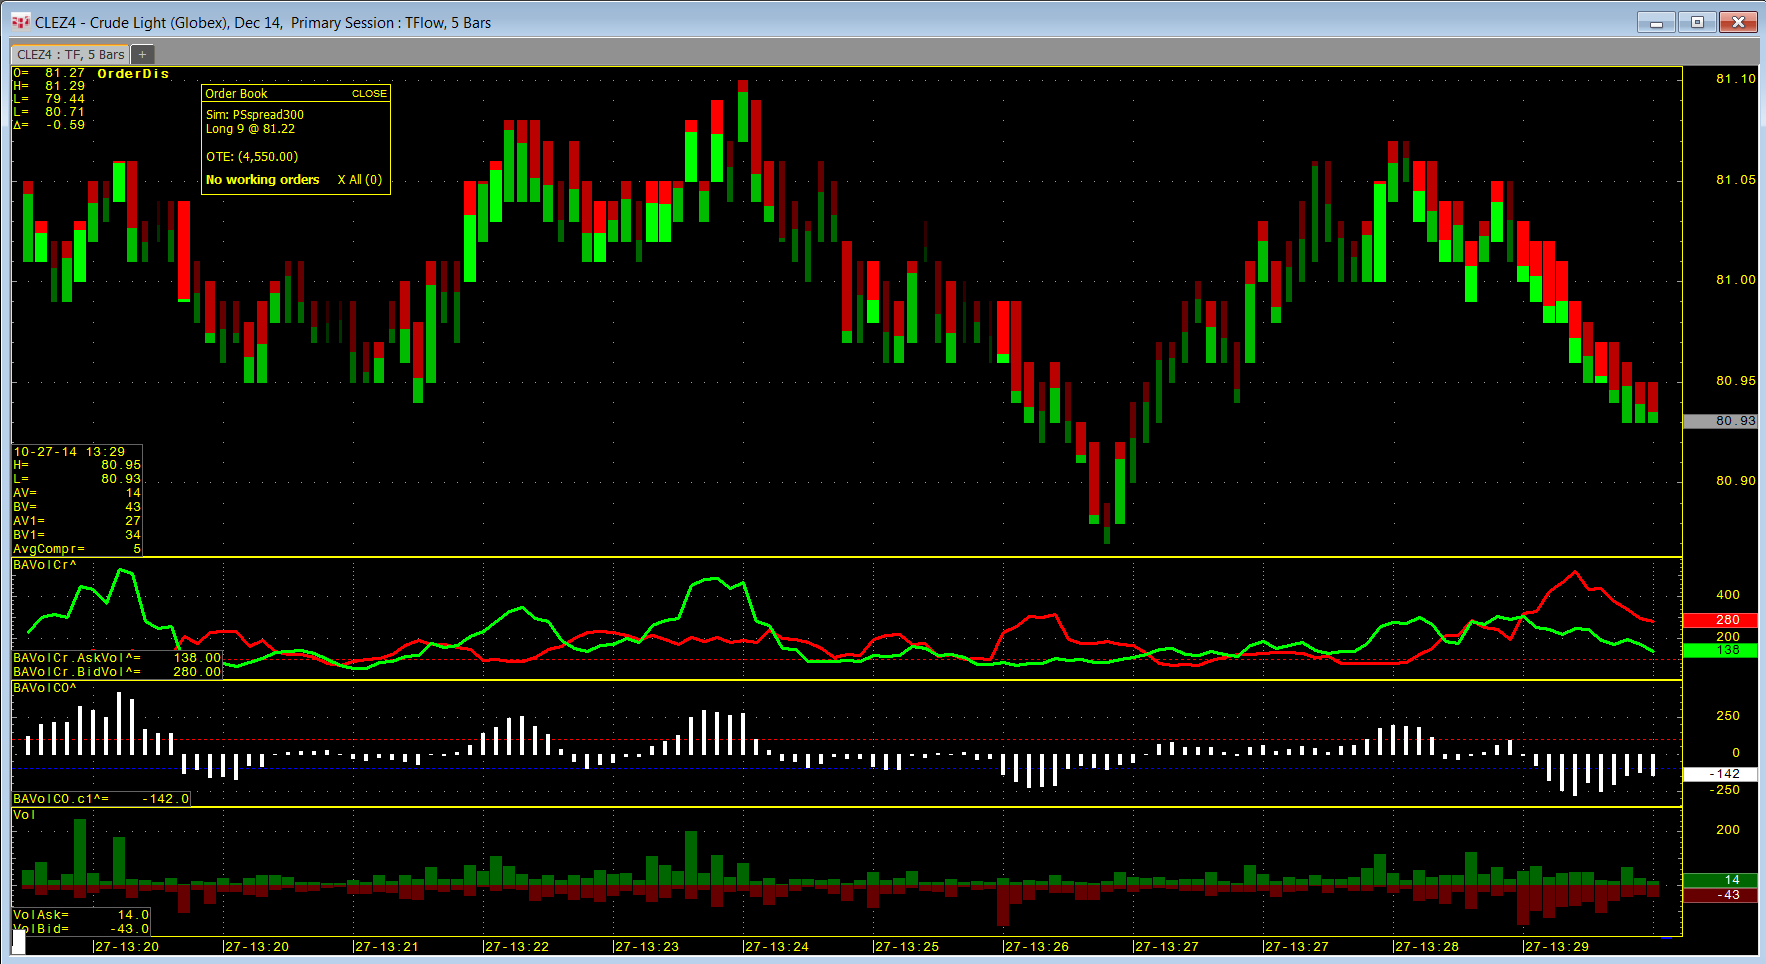Click the green 138 AskVol scale marker

1720,650
